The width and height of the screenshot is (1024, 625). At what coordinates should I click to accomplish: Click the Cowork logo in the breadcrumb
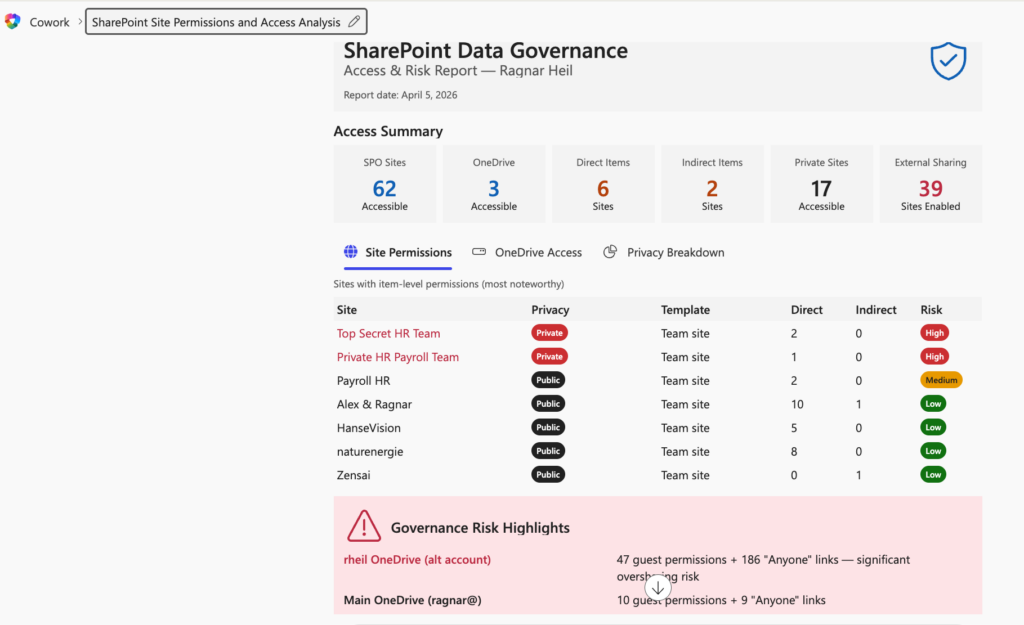click(x=13, y=20)
